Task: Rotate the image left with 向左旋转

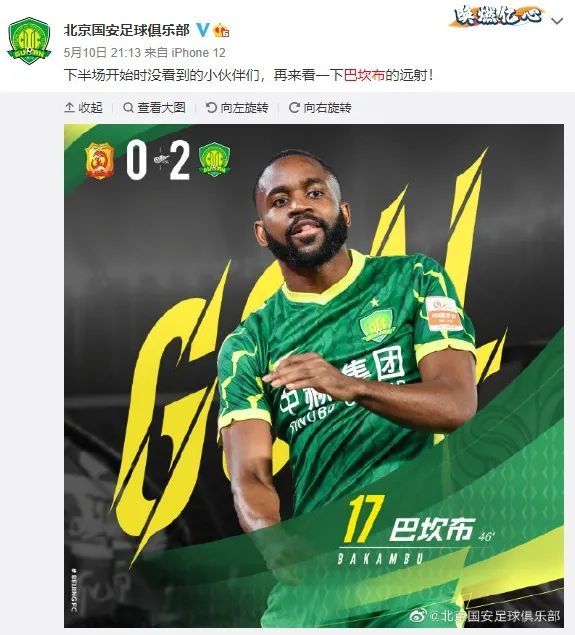Action: (x=237, y=107)
